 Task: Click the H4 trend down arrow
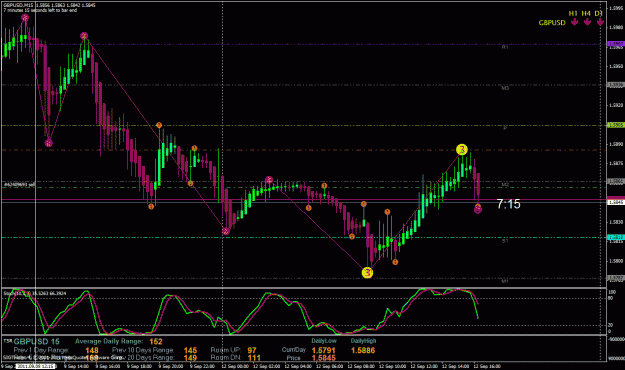(587, 22)
